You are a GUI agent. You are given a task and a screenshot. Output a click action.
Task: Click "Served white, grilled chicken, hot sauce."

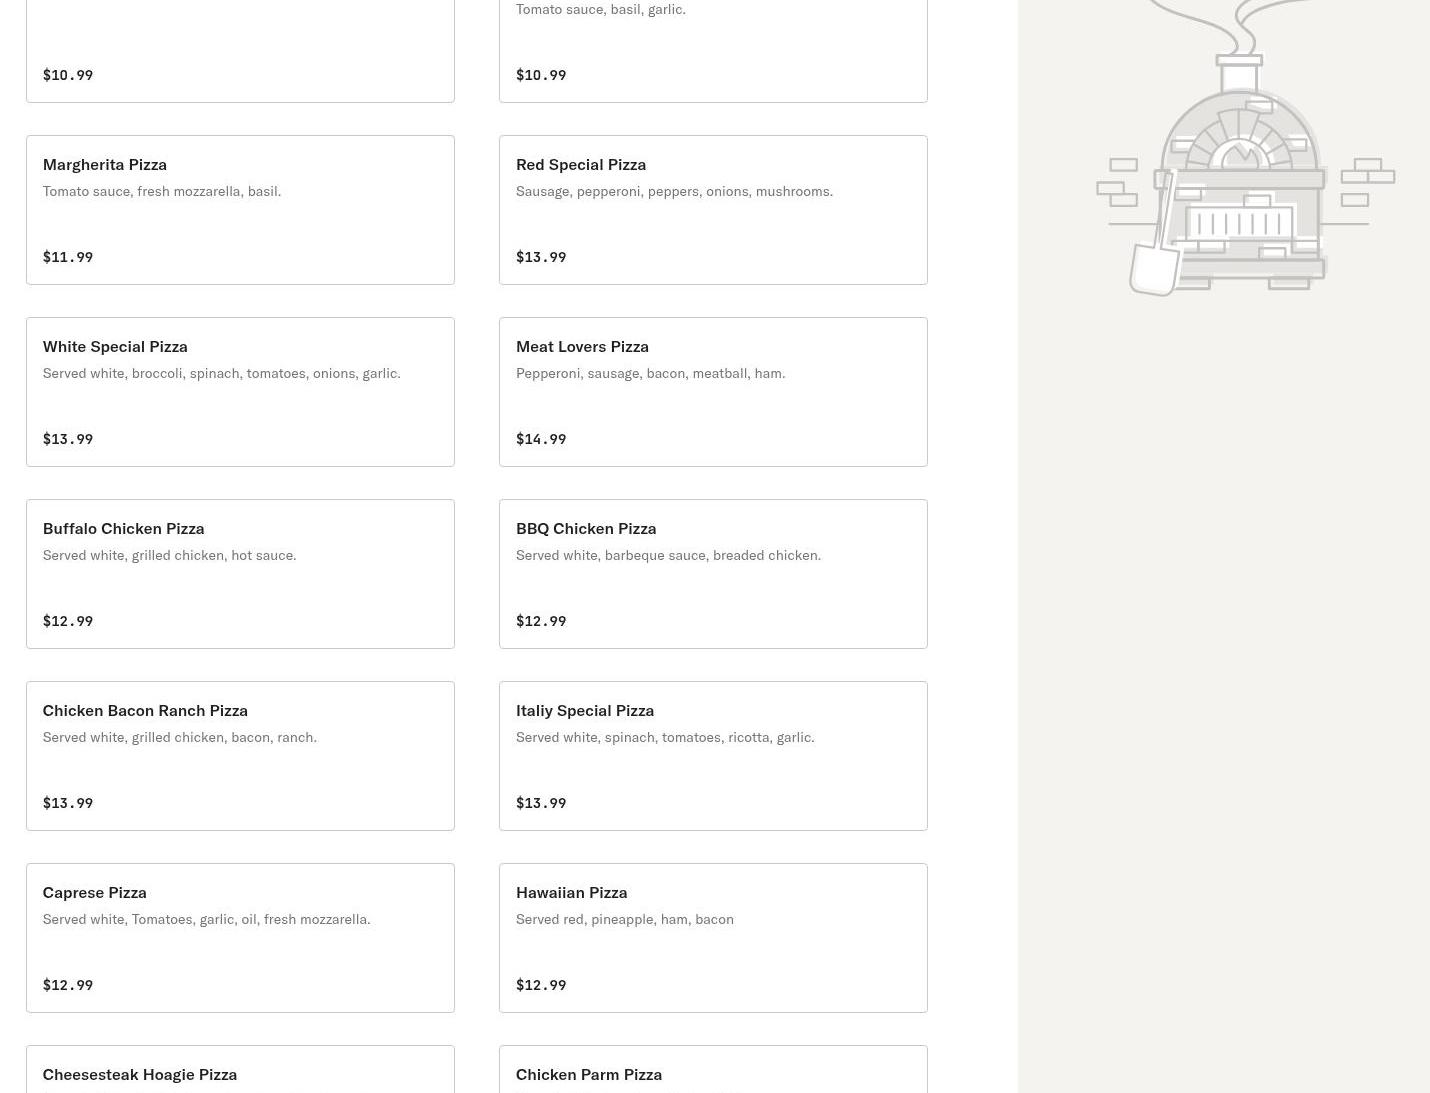170,555
